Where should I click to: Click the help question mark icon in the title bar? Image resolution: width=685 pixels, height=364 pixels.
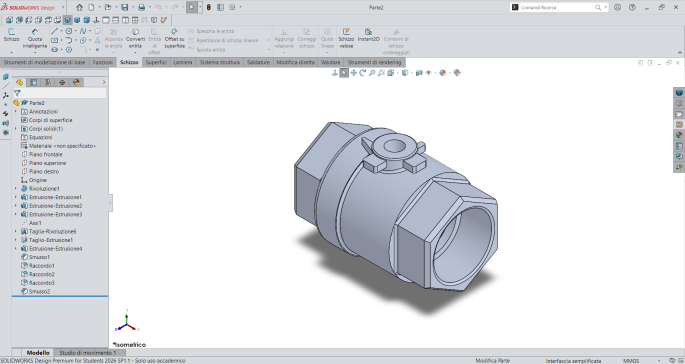(x=632, y=7)
